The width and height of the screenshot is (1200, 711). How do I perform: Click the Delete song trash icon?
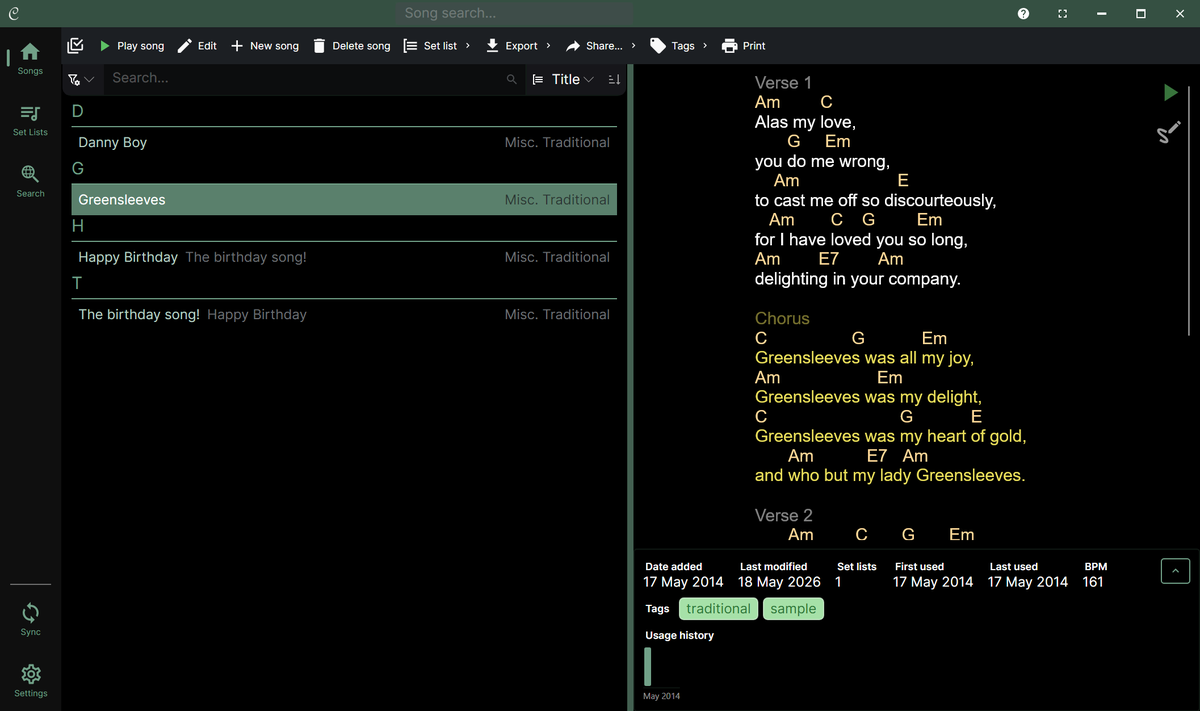click(319, 46)
